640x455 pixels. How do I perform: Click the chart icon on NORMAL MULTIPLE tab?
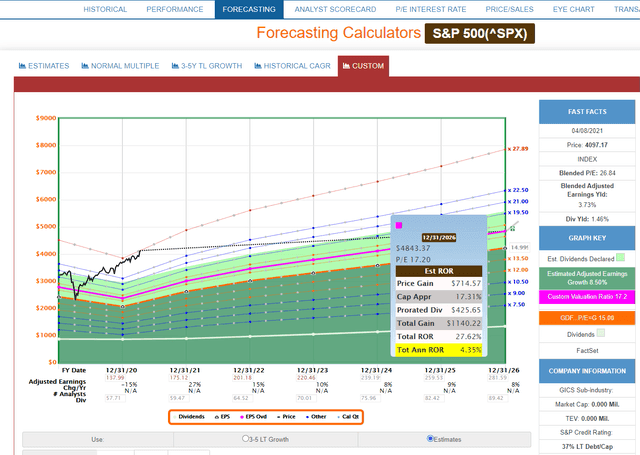(x=85, y=66)
